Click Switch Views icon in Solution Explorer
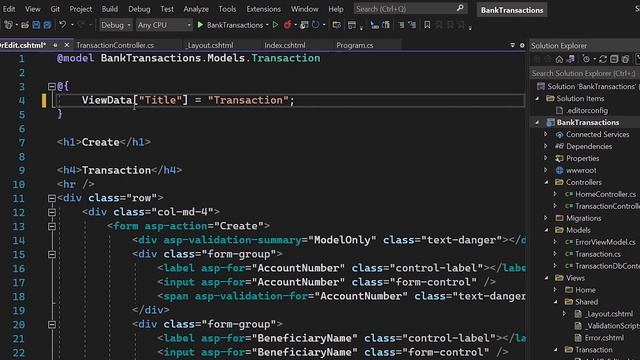This screenshot has height=360, width=640. (570, 60)
